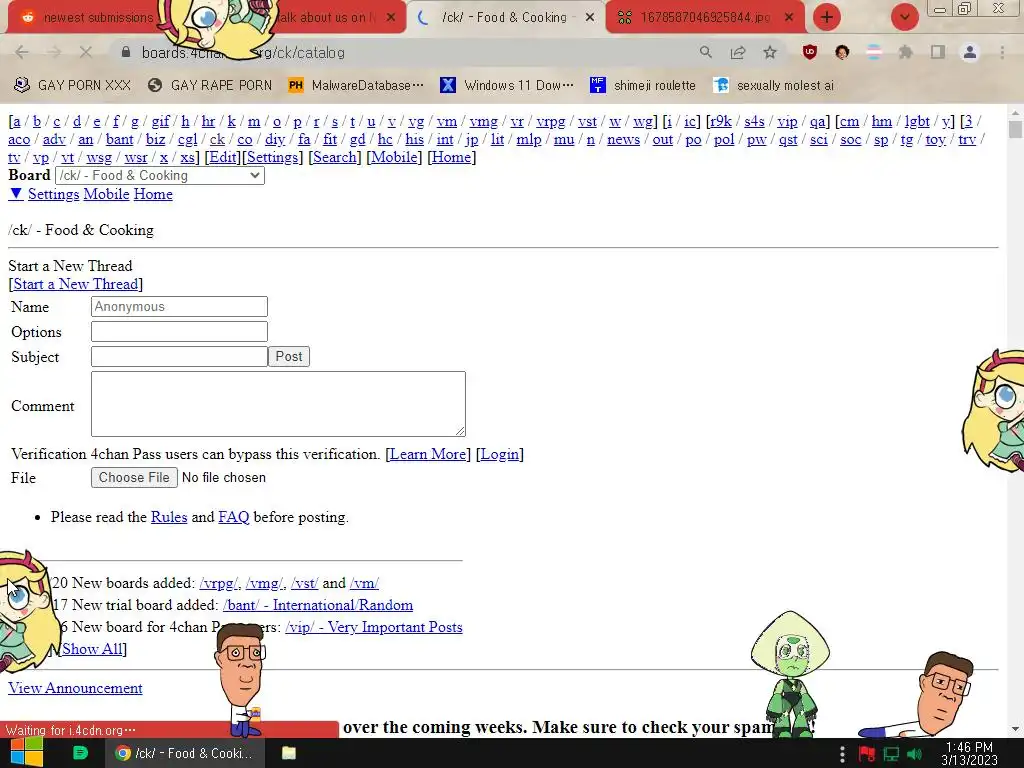Image resolution: width=1024 pixels, height=768 pixels.
Task: Open the Board selection dropdown
Action: pyautogui.click(x=160, y=175)
